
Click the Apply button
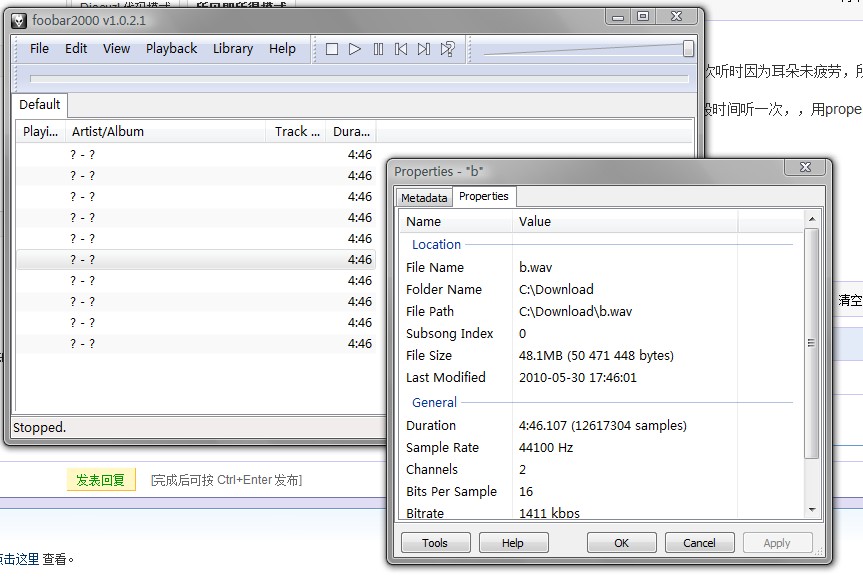click(x=777, y=543)
